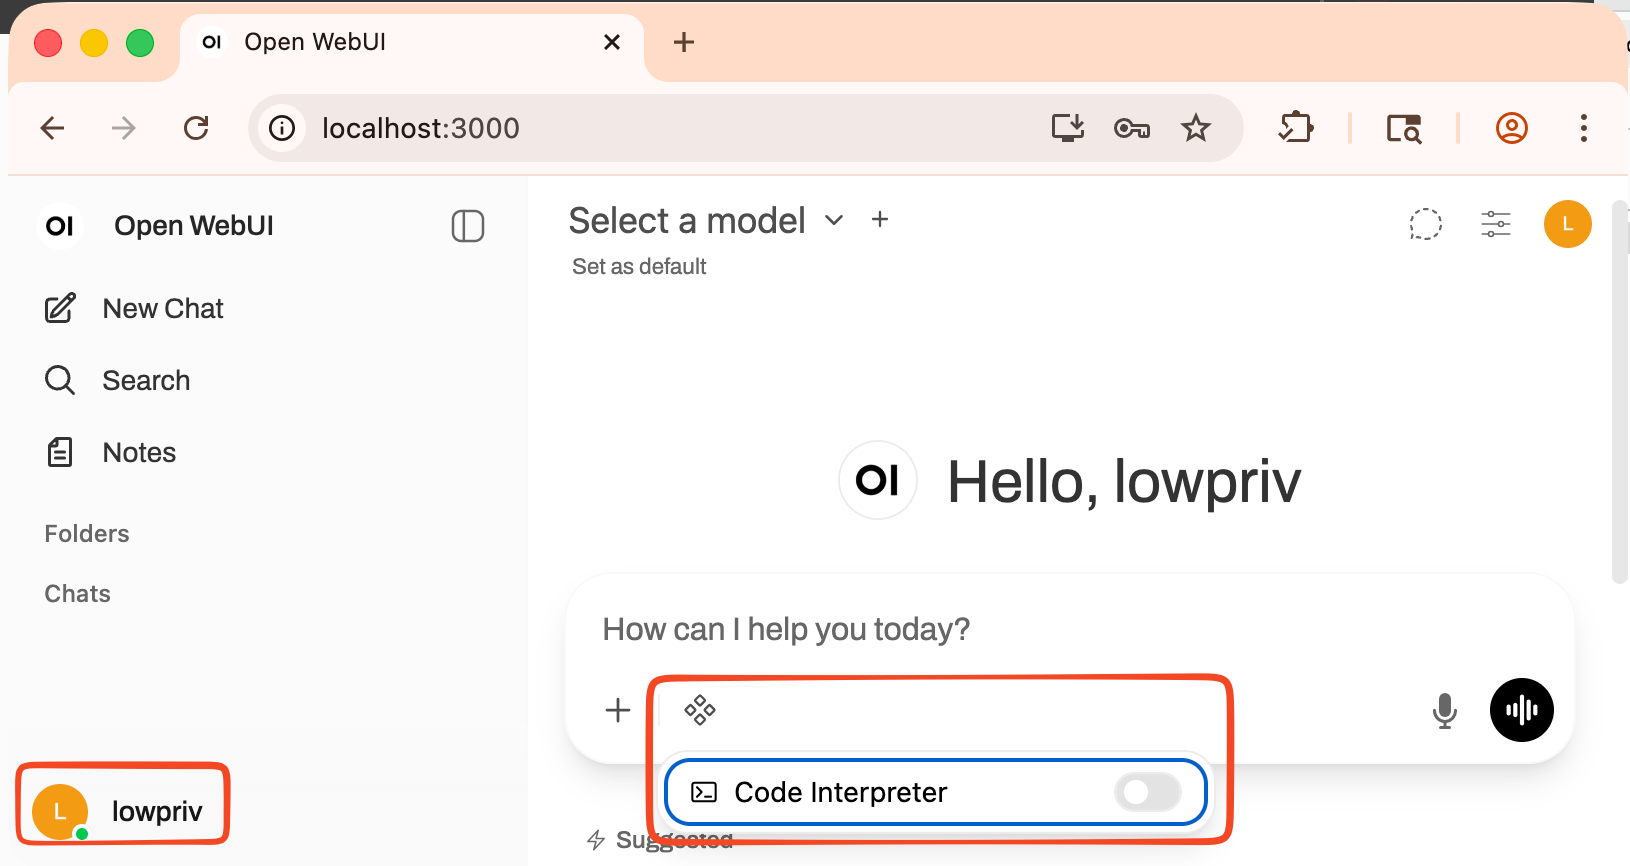This screenshot has width=1630, height=866.
Task: Click the page vertical scrollbar
Action: pos(1620,400)
